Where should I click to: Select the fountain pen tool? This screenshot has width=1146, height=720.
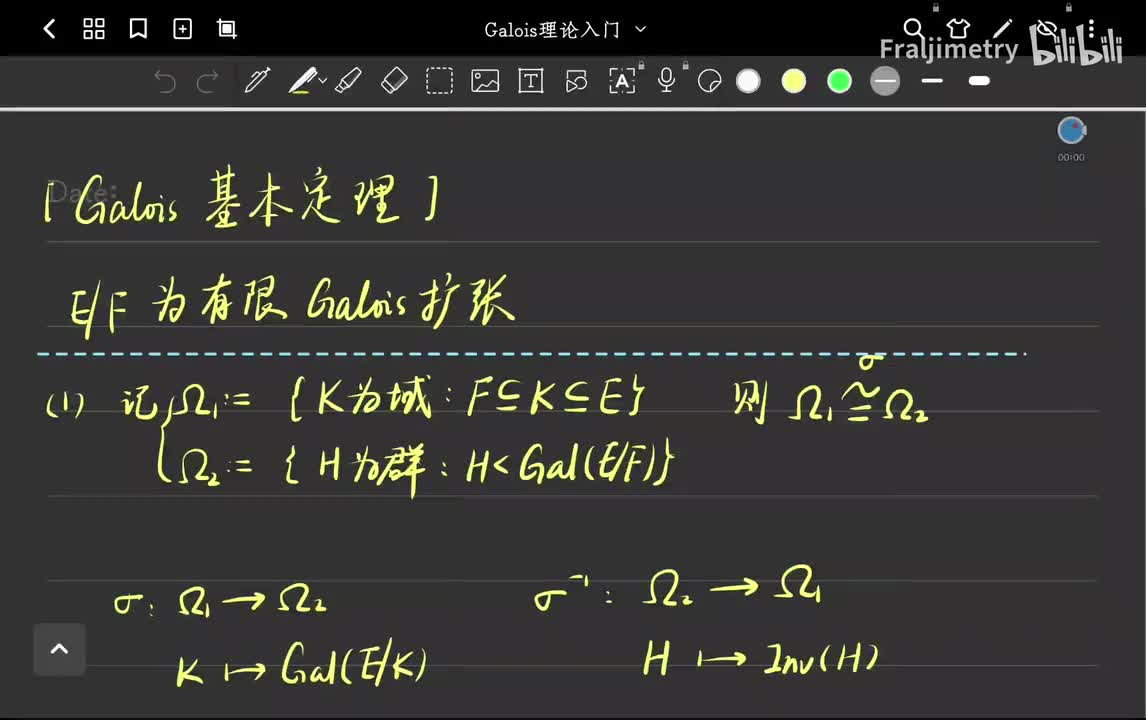pyautogui.click(x=257, y=80)
